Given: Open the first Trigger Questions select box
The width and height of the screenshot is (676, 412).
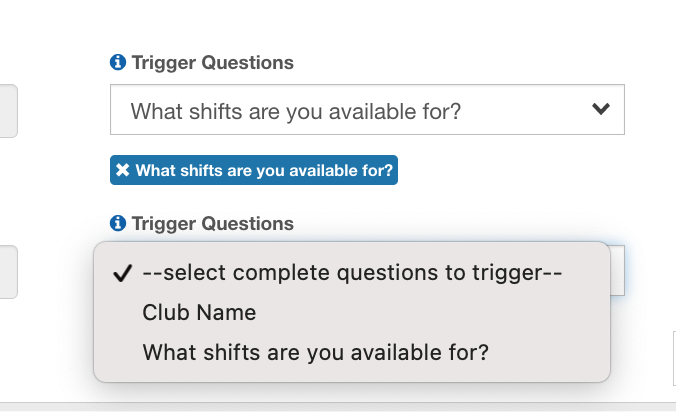Looking at the screenshot, I should [x=366, y=110].
